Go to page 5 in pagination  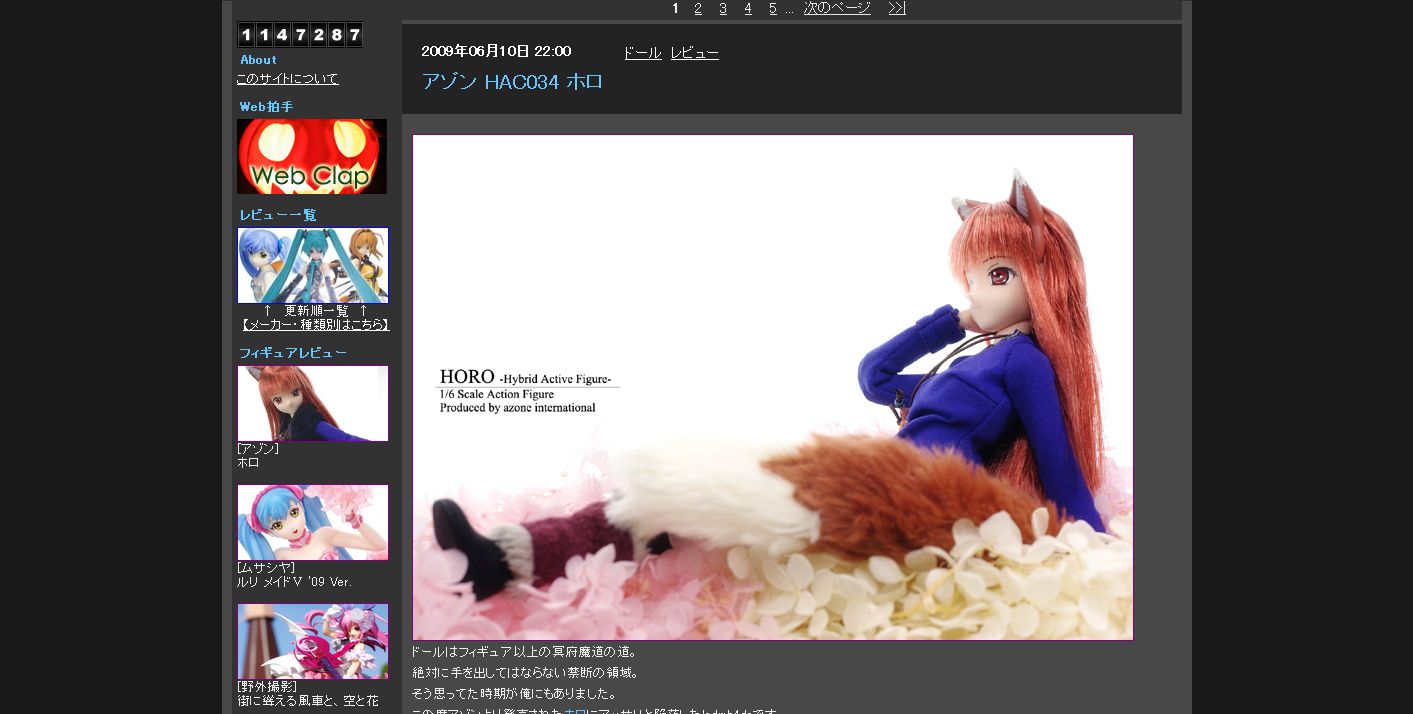773,8
